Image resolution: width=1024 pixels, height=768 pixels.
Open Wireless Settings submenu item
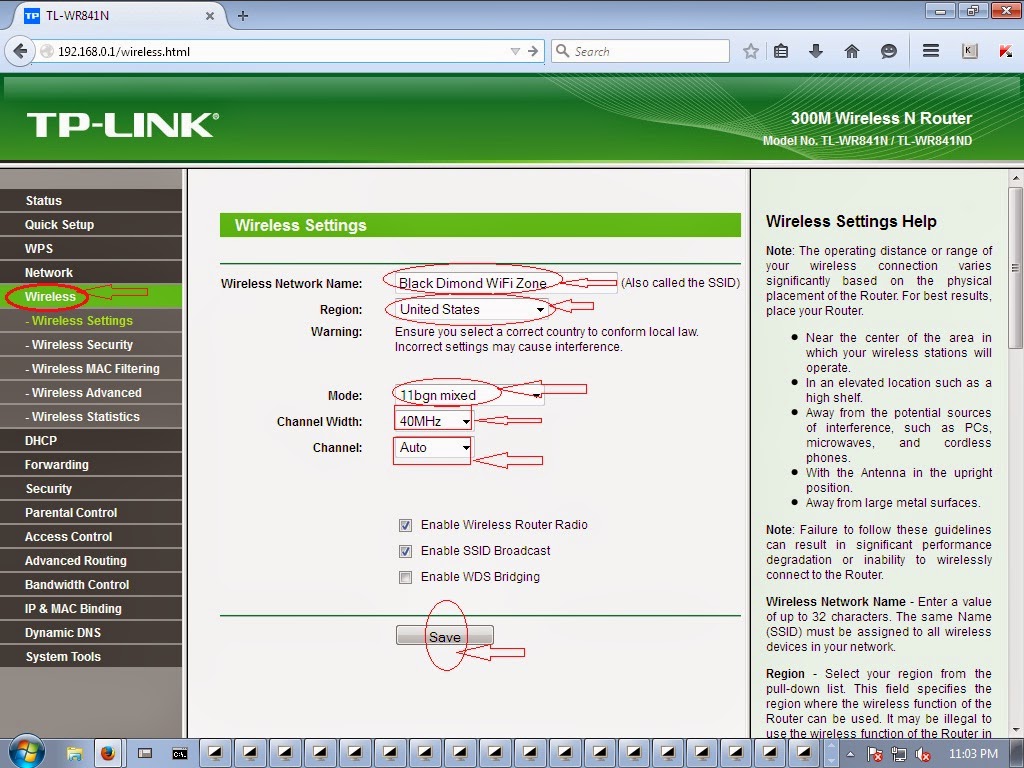point(91,321)
